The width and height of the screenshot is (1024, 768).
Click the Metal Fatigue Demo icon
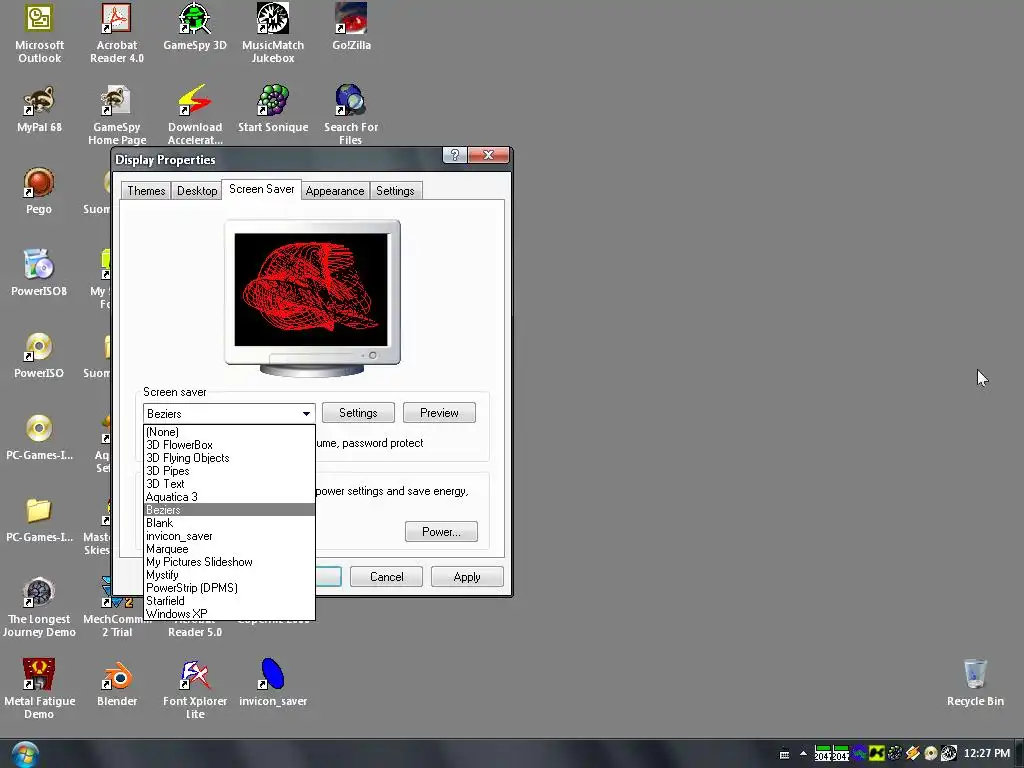click(39, 690)
